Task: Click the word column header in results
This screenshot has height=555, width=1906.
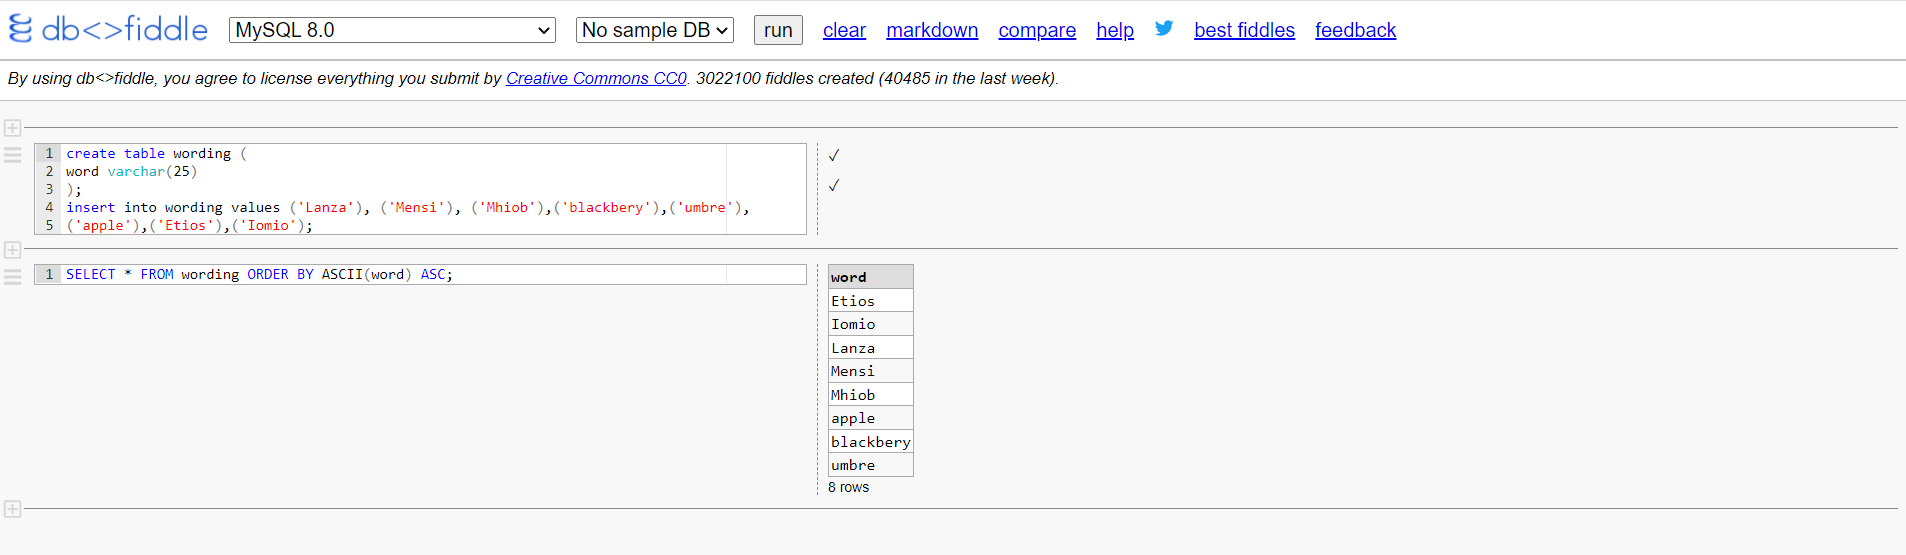Action: point(870,277)
